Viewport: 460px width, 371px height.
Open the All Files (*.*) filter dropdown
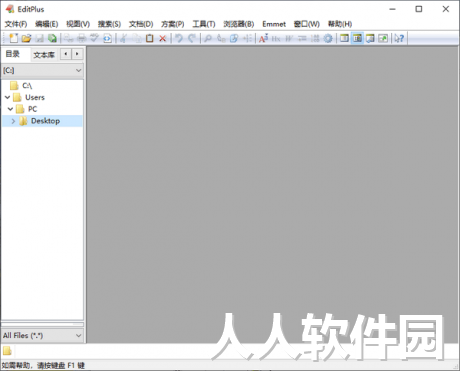pos(42,335)
